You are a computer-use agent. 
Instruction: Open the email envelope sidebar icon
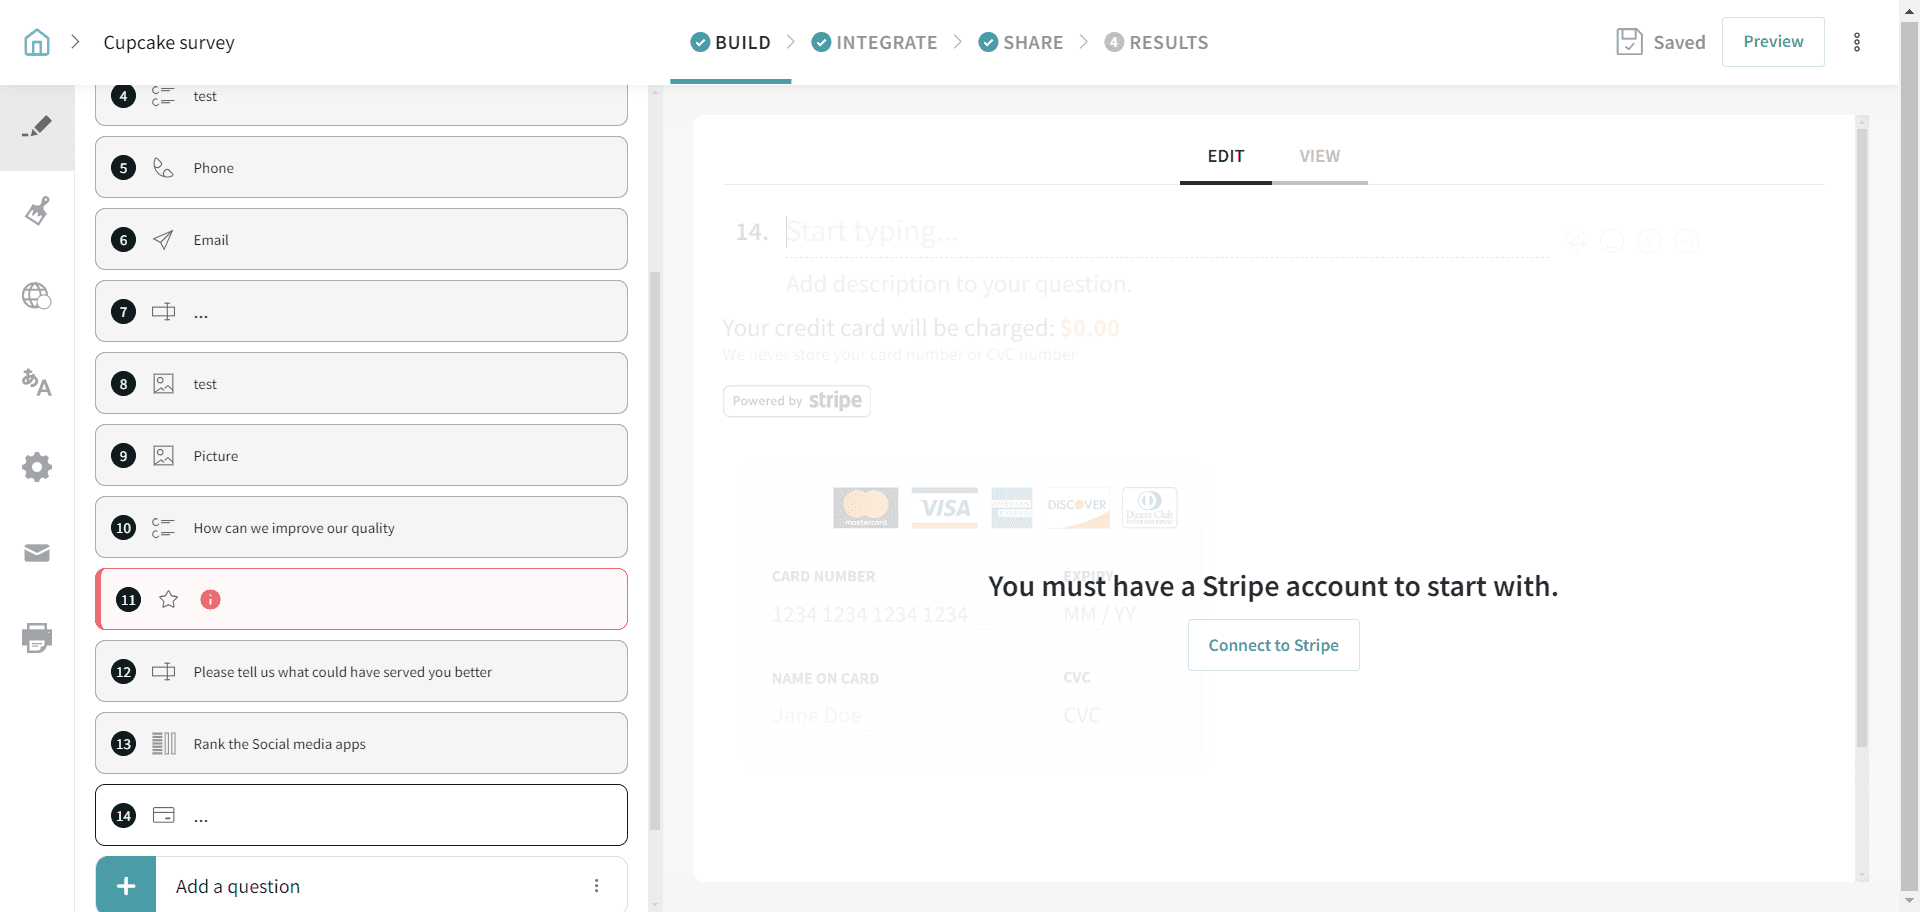(37, 553)
